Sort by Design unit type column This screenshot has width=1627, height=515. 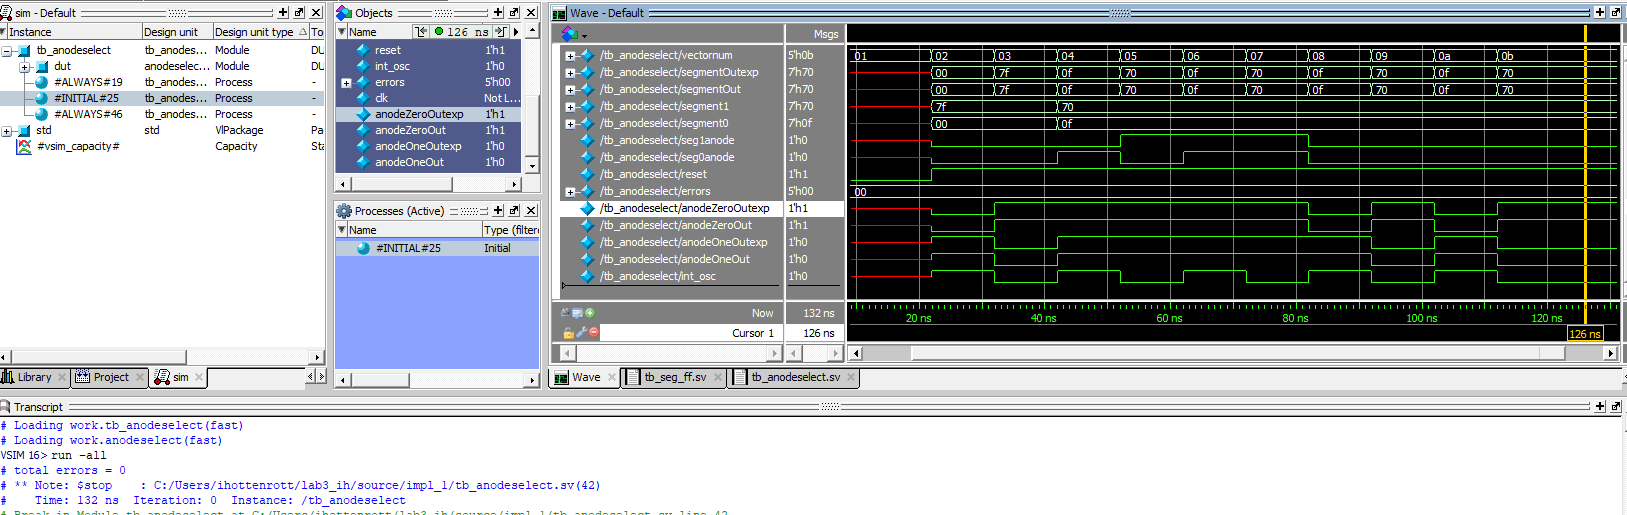[x=255, y=32]
